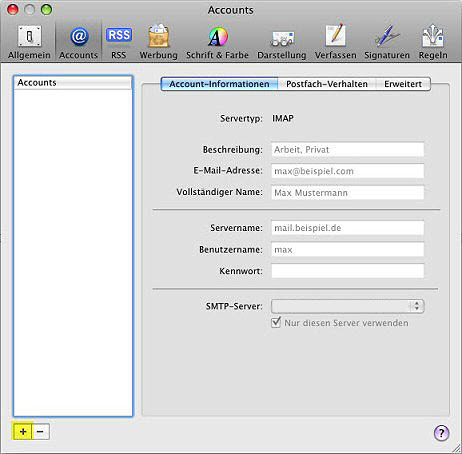This screenshot has height=454, width=462.
Task: Open the Signaturen preferences pane
Action: pyautogui.click(x=387, y=41)
